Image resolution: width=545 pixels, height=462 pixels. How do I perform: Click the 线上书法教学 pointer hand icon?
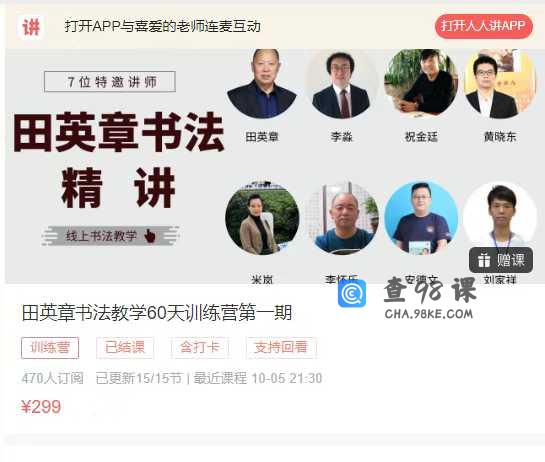tap(150, 236)
